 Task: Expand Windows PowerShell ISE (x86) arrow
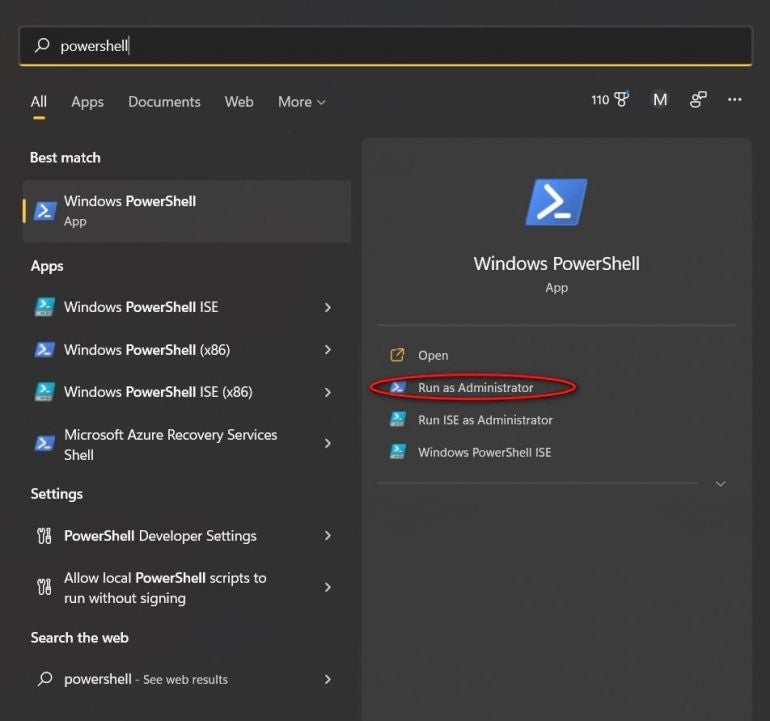coord(328,392)
